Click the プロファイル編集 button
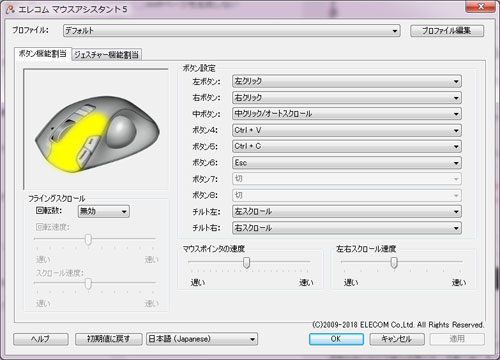This screenshot has width=500, height=360. click(447, 31)
